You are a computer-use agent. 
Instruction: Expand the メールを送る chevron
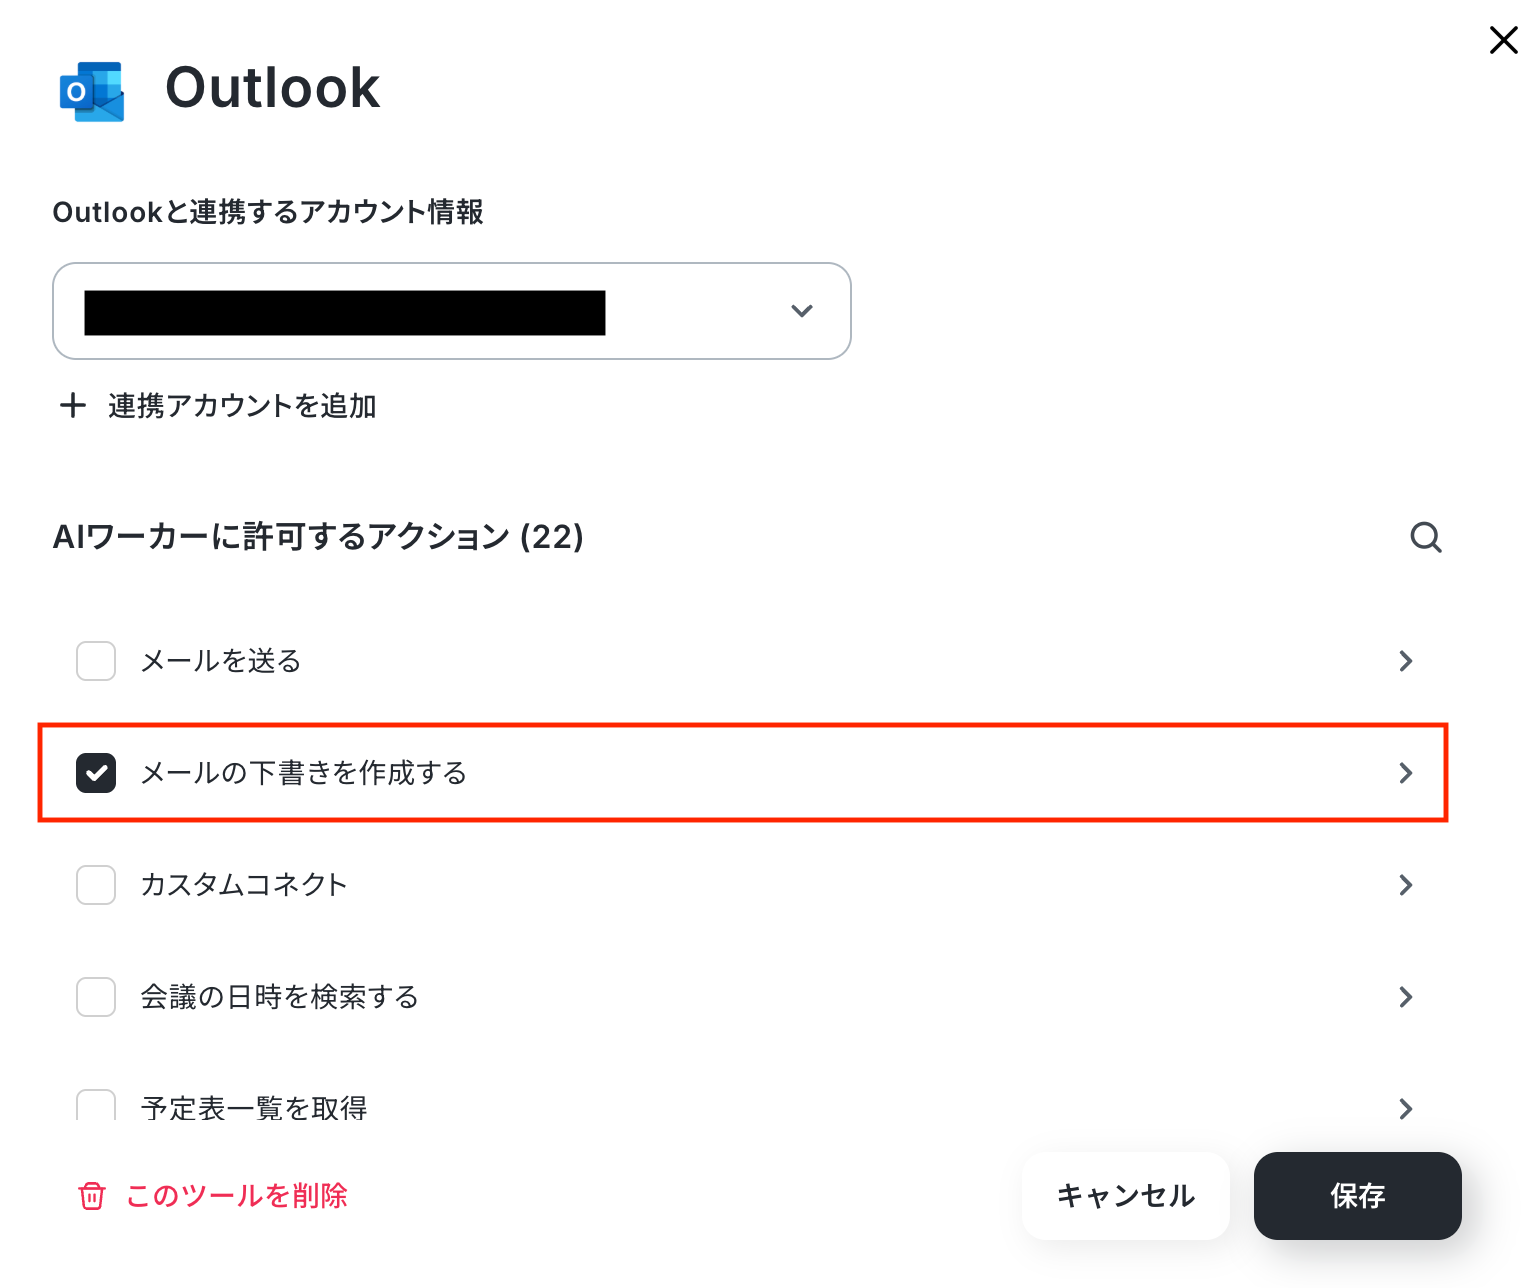click(1406, 661)
